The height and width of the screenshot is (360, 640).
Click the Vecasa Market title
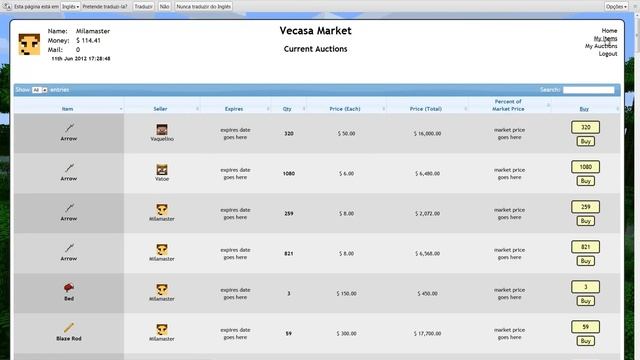316,31
